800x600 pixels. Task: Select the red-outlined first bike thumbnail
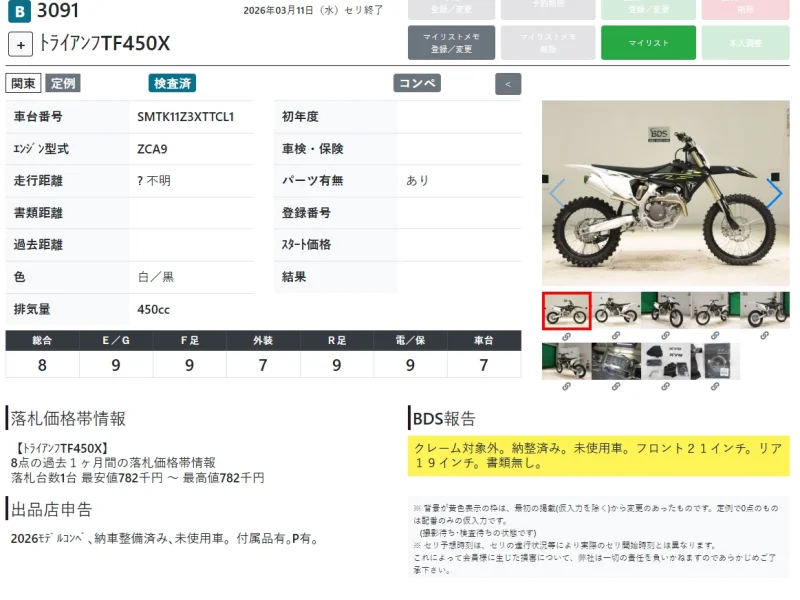tap(566, 311)
